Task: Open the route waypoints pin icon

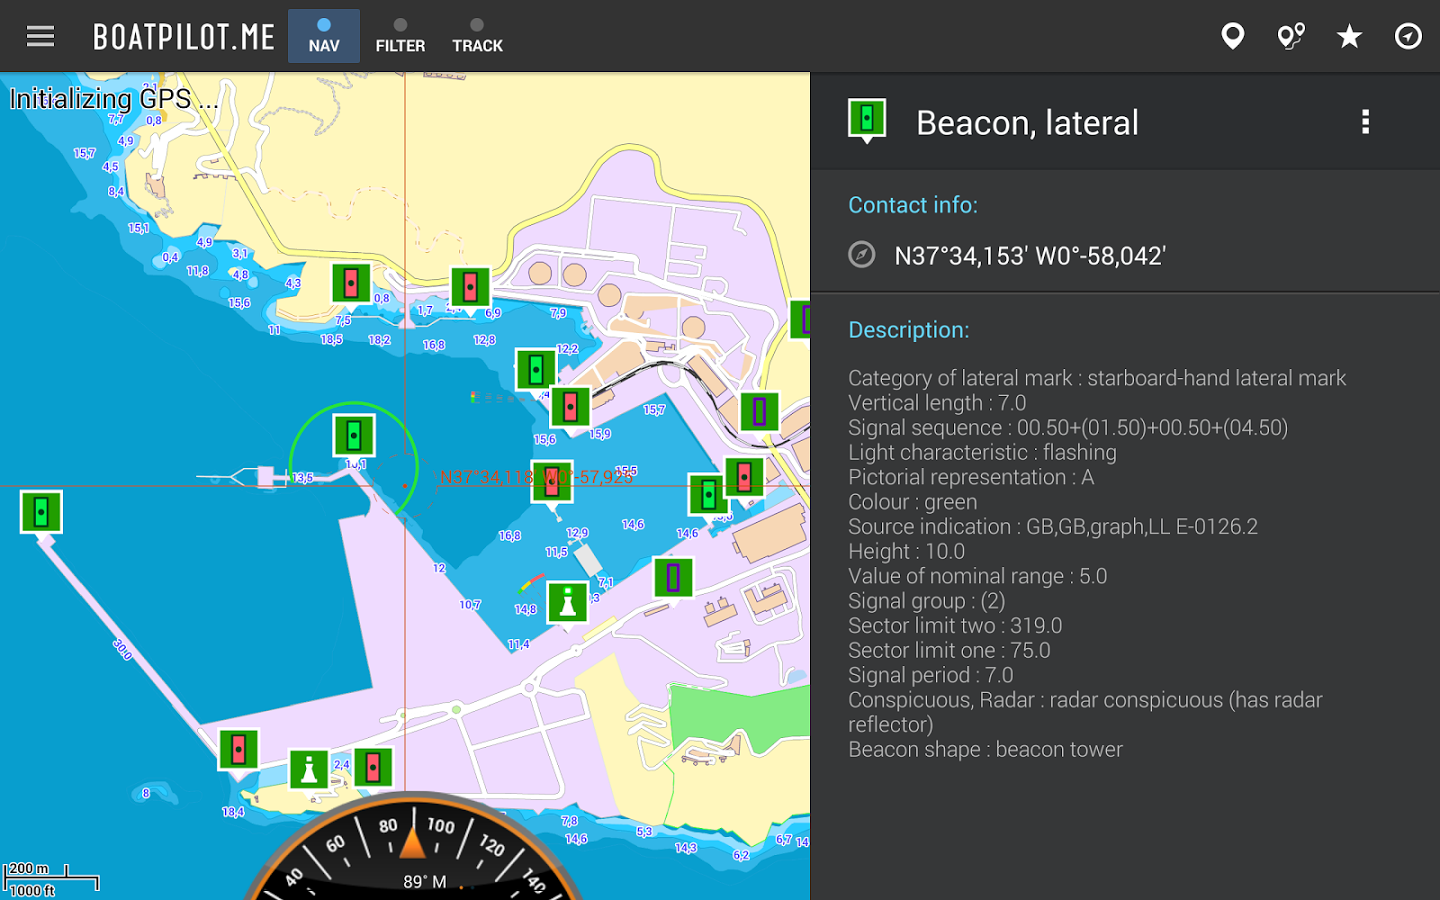Action: tap(1291, 37)
